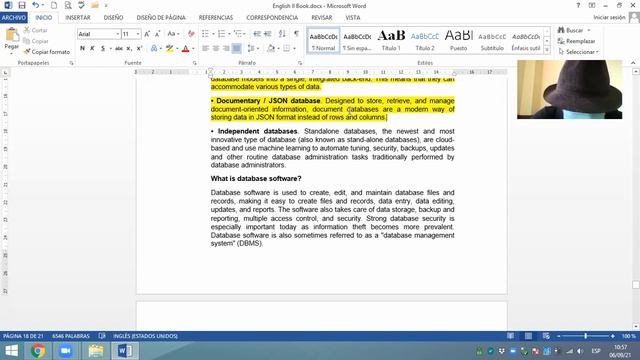
Task: Center align text
Action: click(216, 49)
